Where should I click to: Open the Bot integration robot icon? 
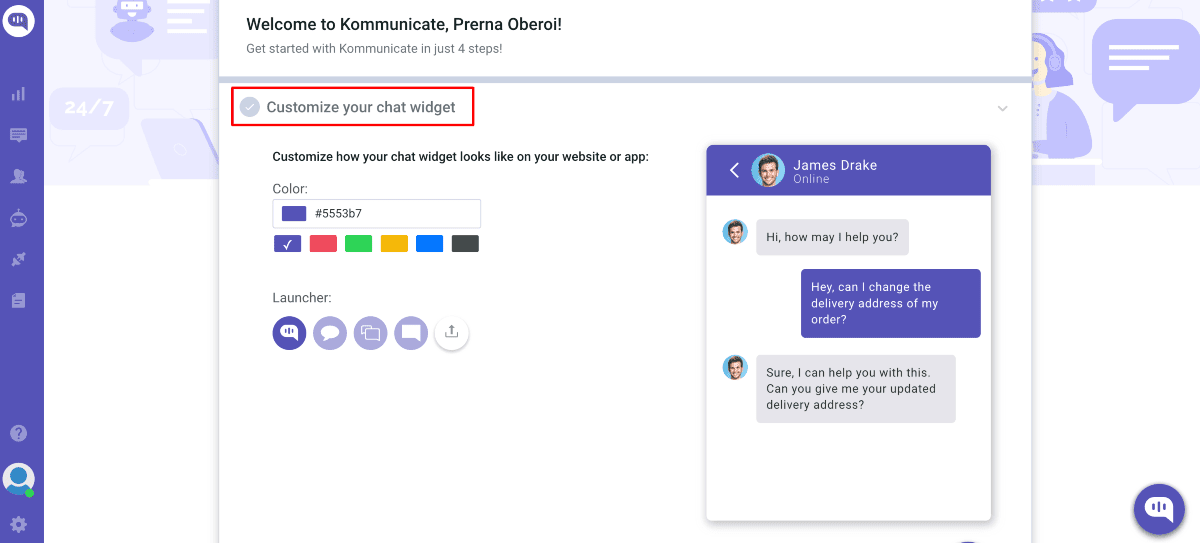[x=18, y=217]
